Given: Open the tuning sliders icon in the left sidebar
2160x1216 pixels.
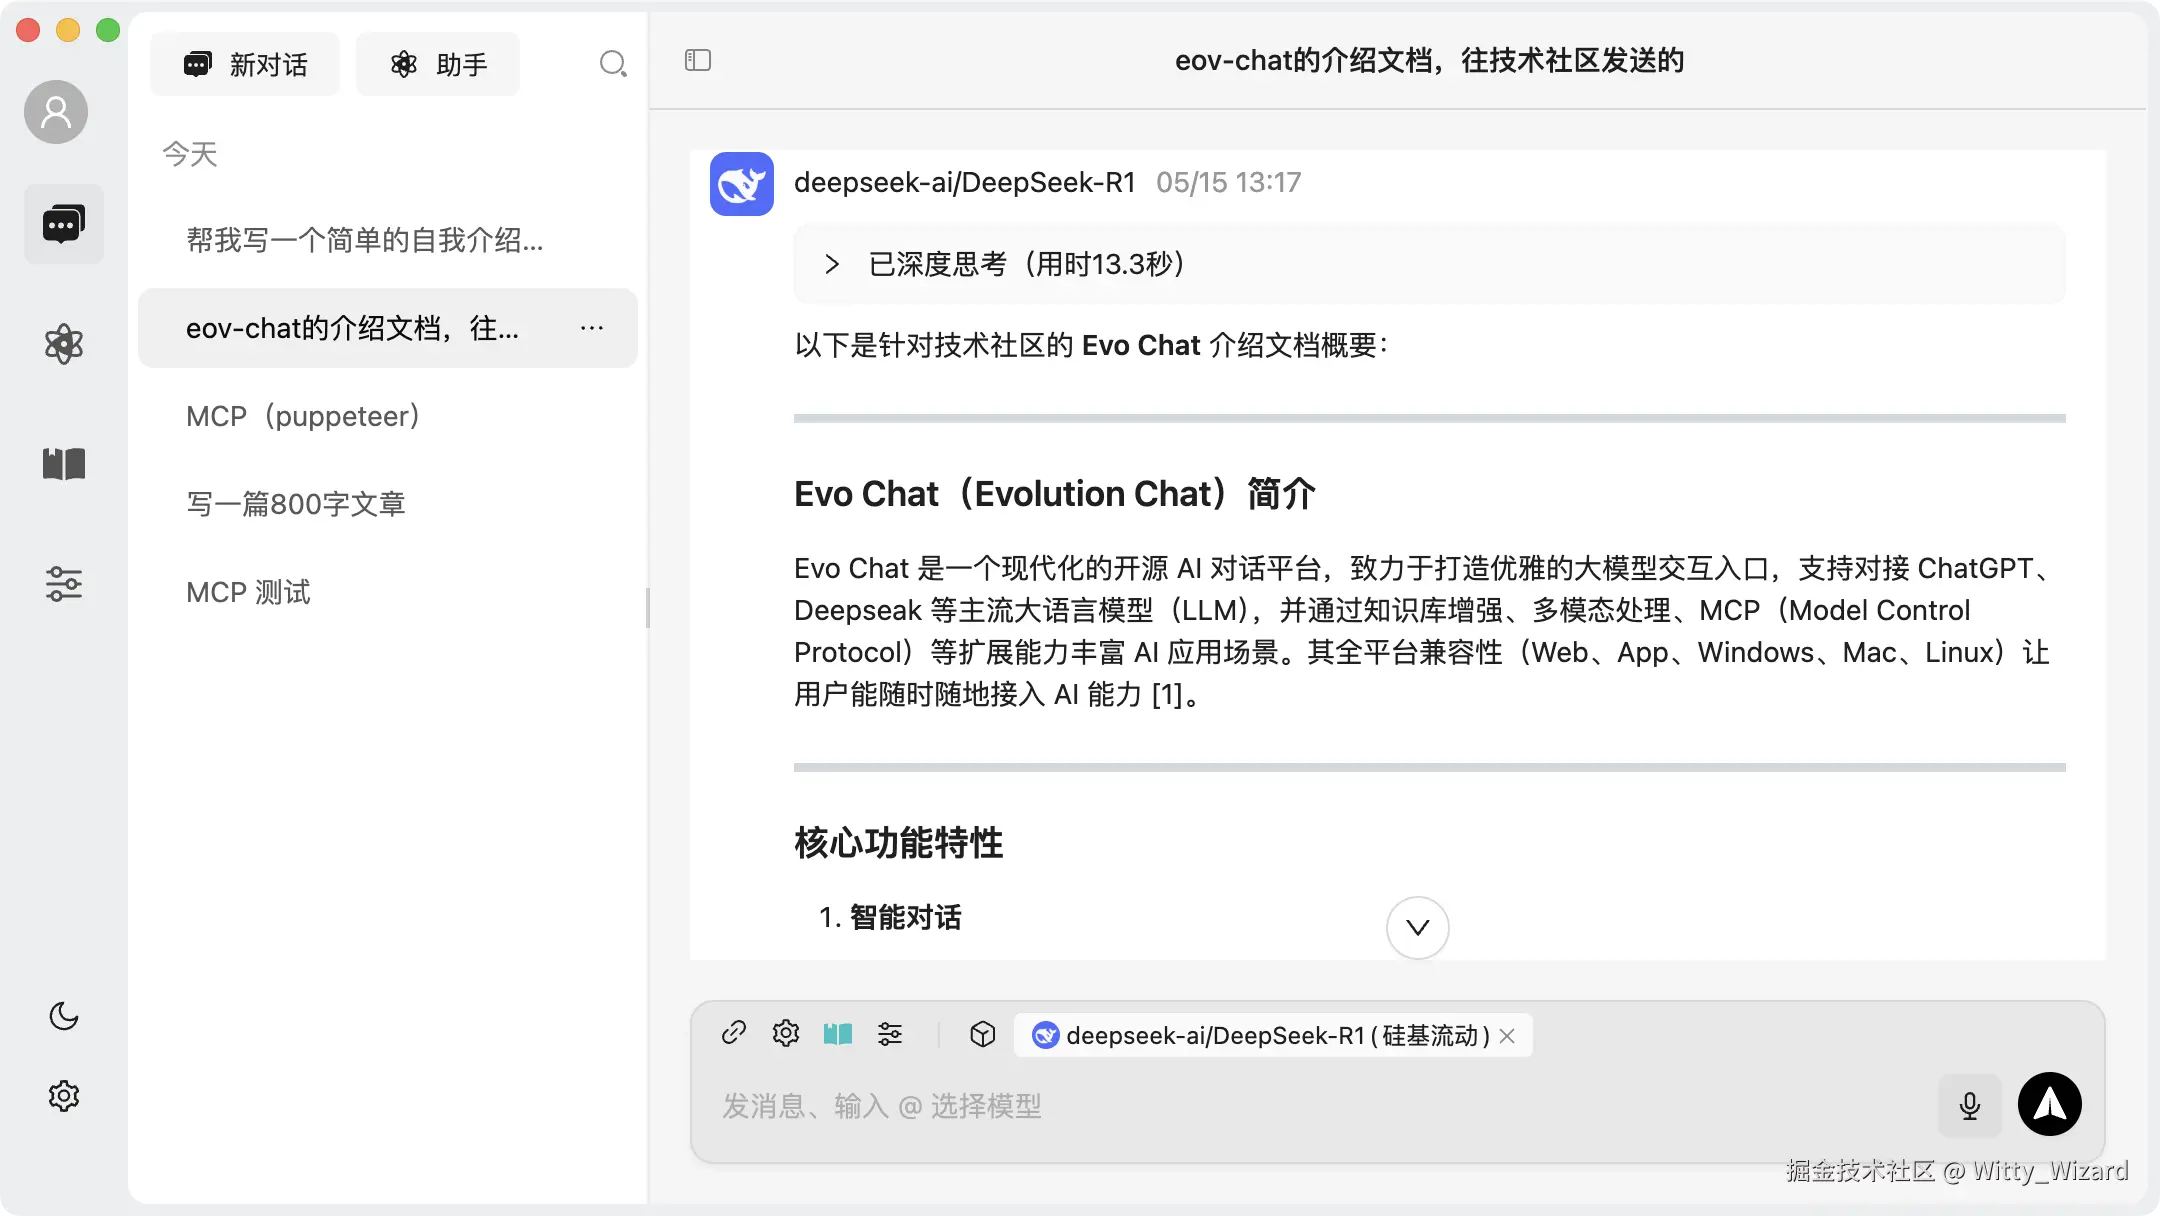Looking at the screenshot, I should click(x=63, y=583).
